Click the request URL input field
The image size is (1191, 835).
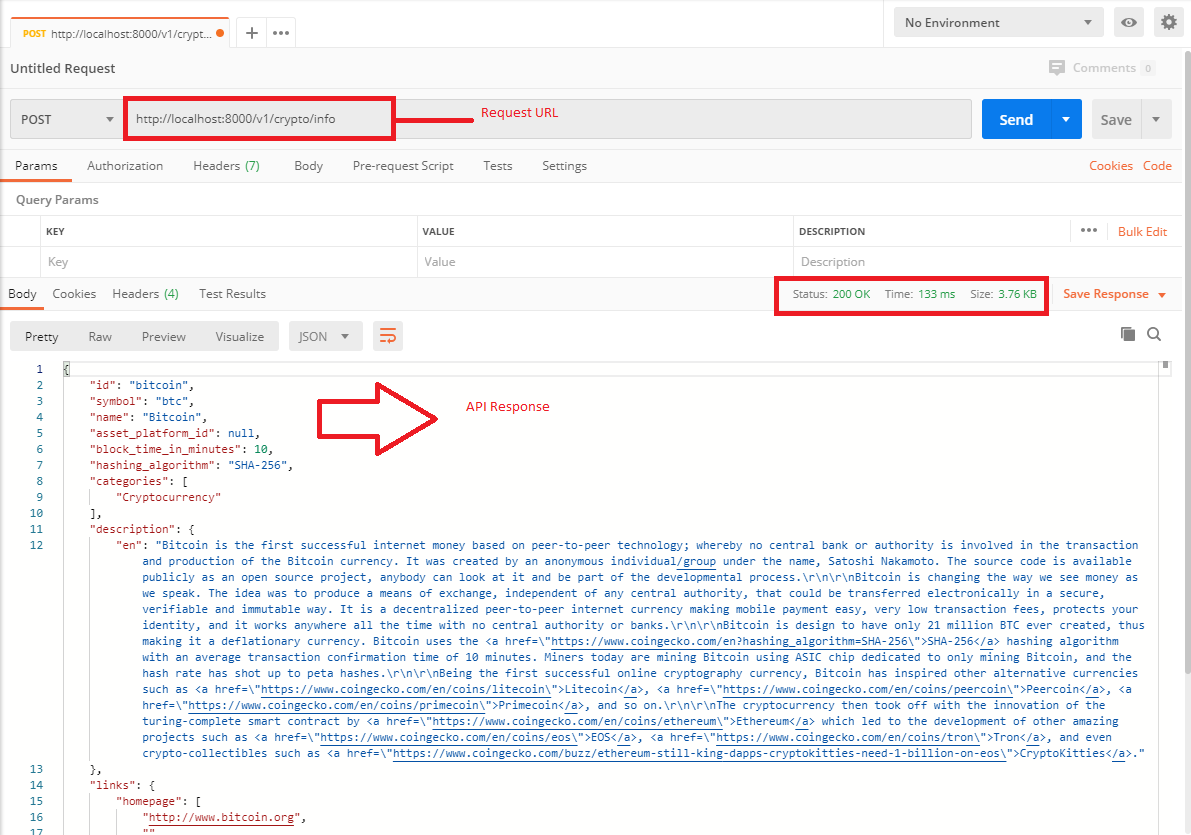(548, 119)
